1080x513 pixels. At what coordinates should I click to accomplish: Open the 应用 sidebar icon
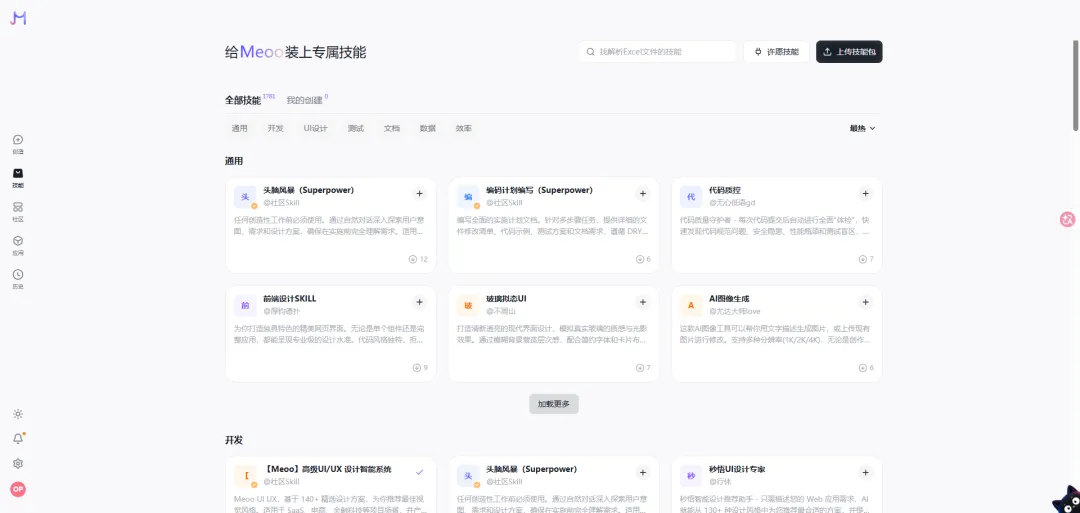pyautogui.click(x=18, y=245)
